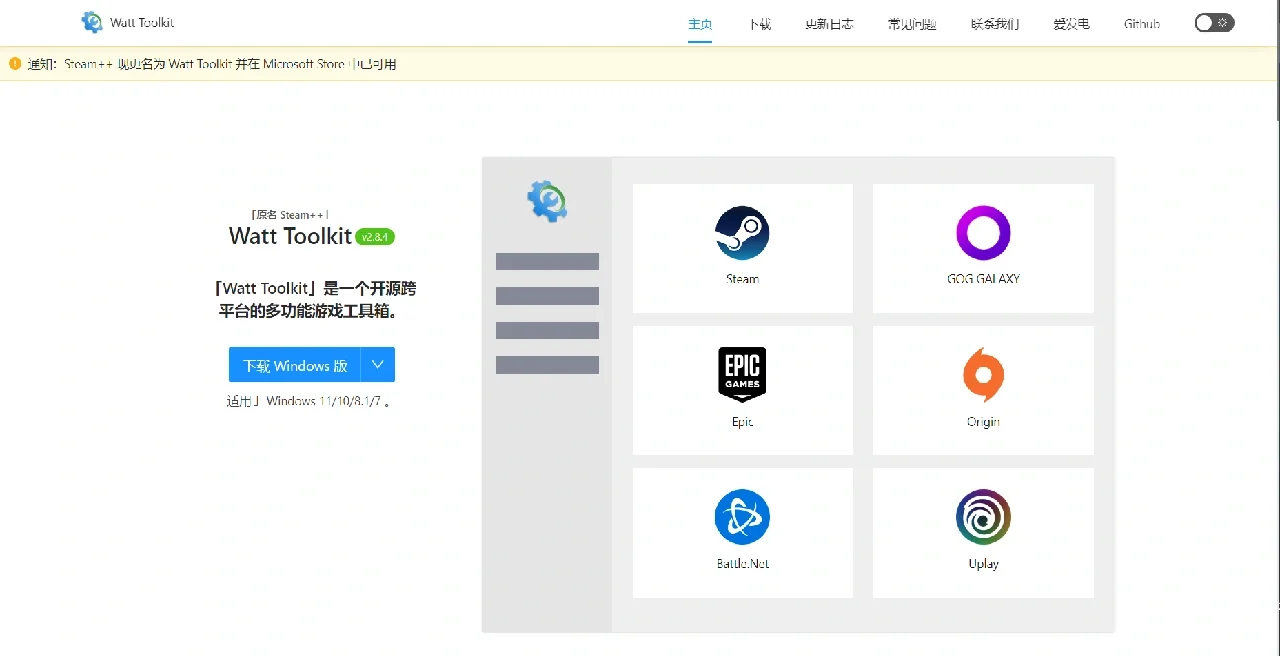Open the 下载 menu item
1280x656 pixels.
coord(759,24)
